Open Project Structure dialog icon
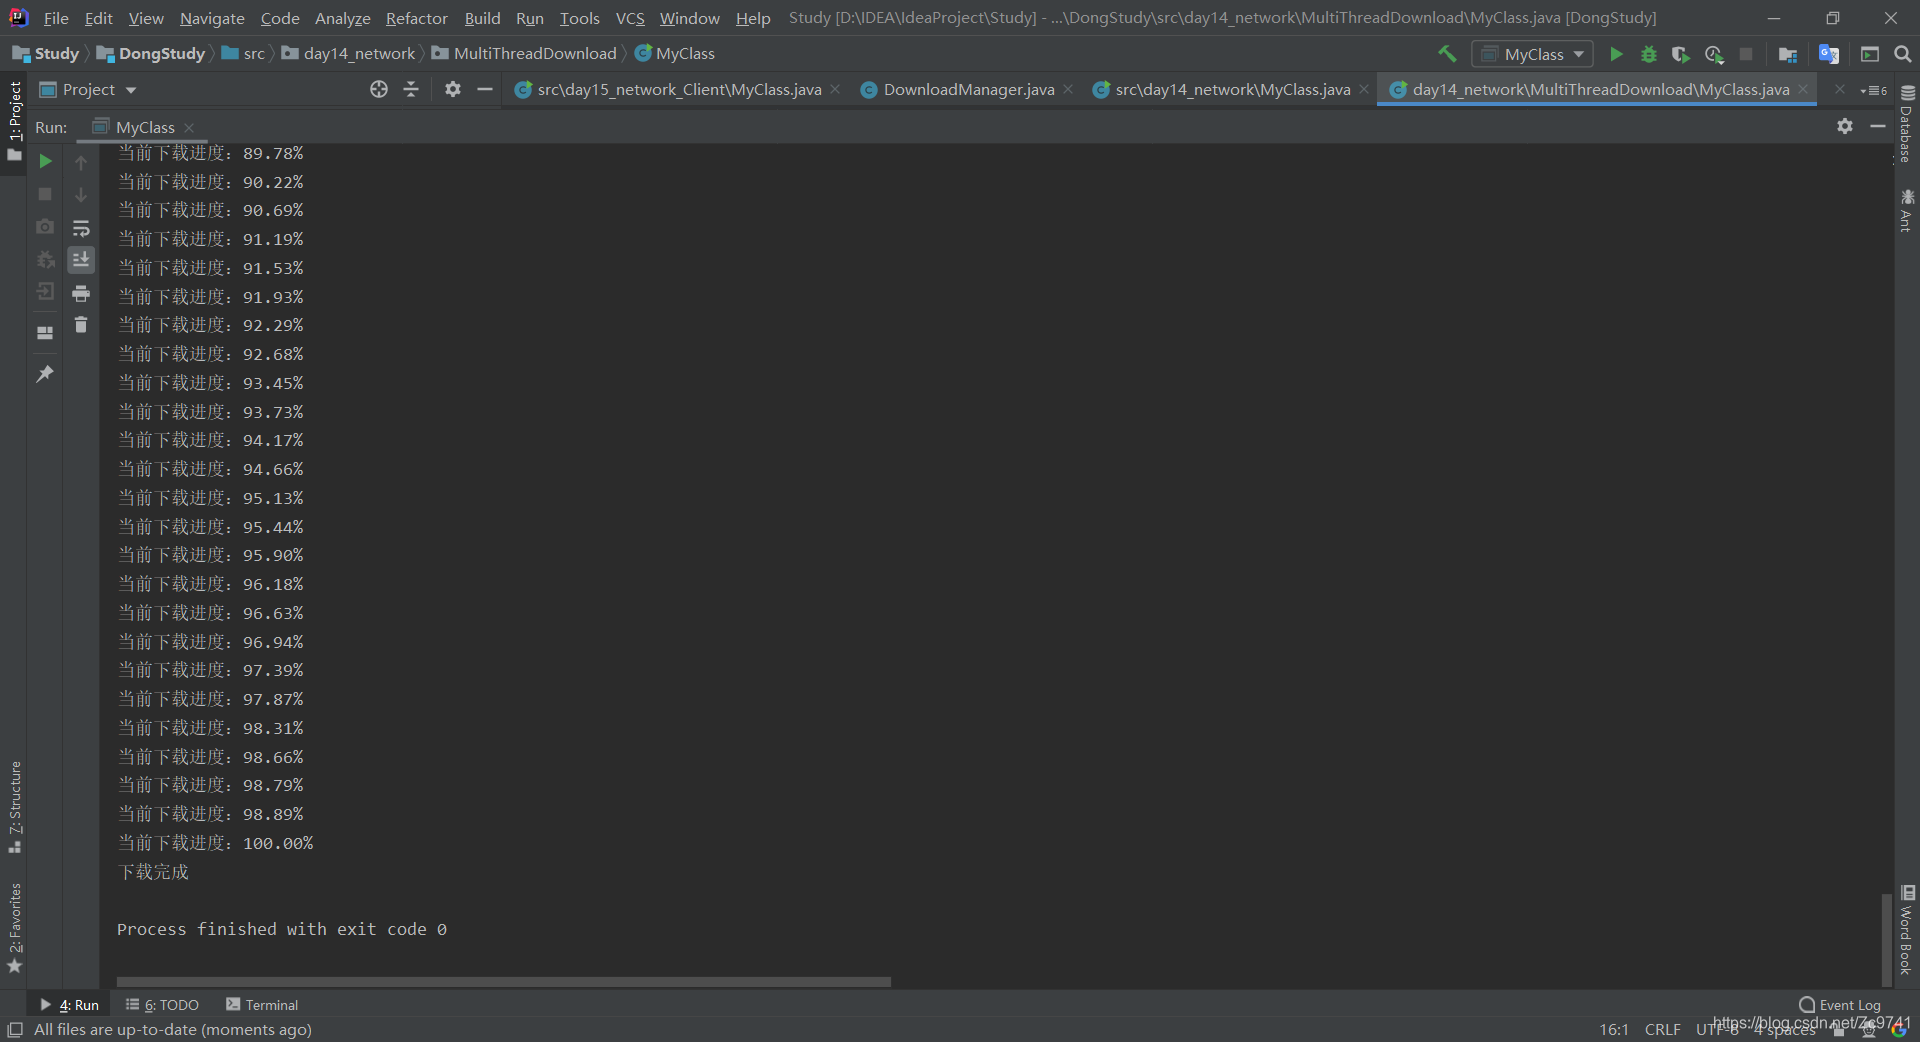 pos(1788,54)
